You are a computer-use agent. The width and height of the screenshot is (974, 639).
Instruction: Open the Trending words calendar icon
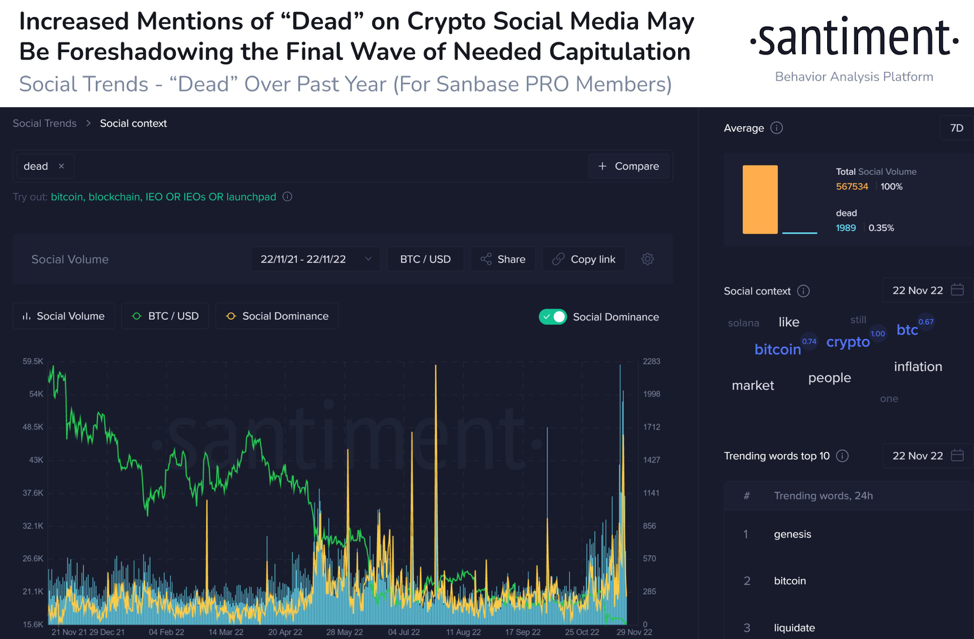pyautogui.click(x=957, y=455)
